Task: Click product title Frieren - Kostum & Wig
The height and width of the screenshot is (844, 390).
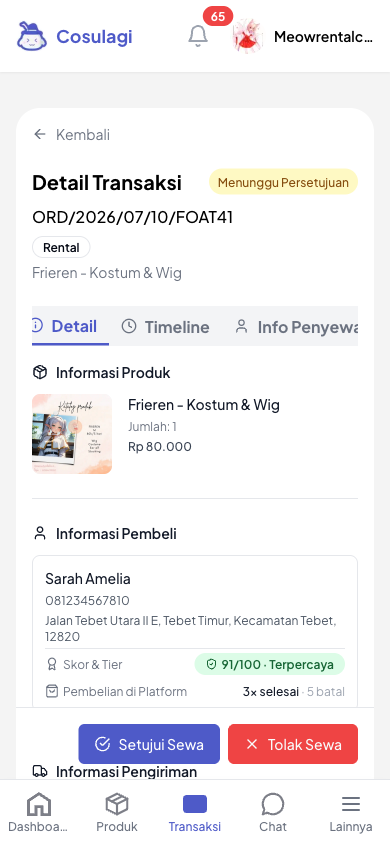Action: point(204,405)
